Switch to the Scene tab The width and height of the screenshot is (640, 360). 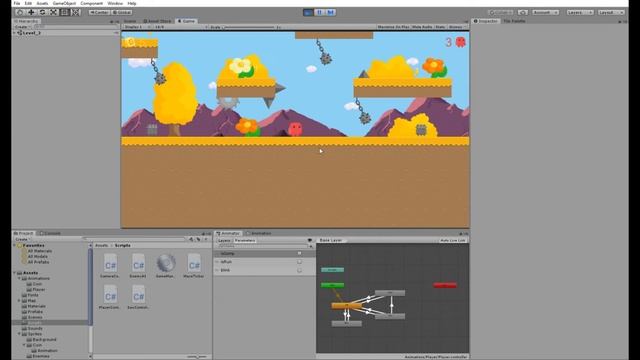point(130,21)
